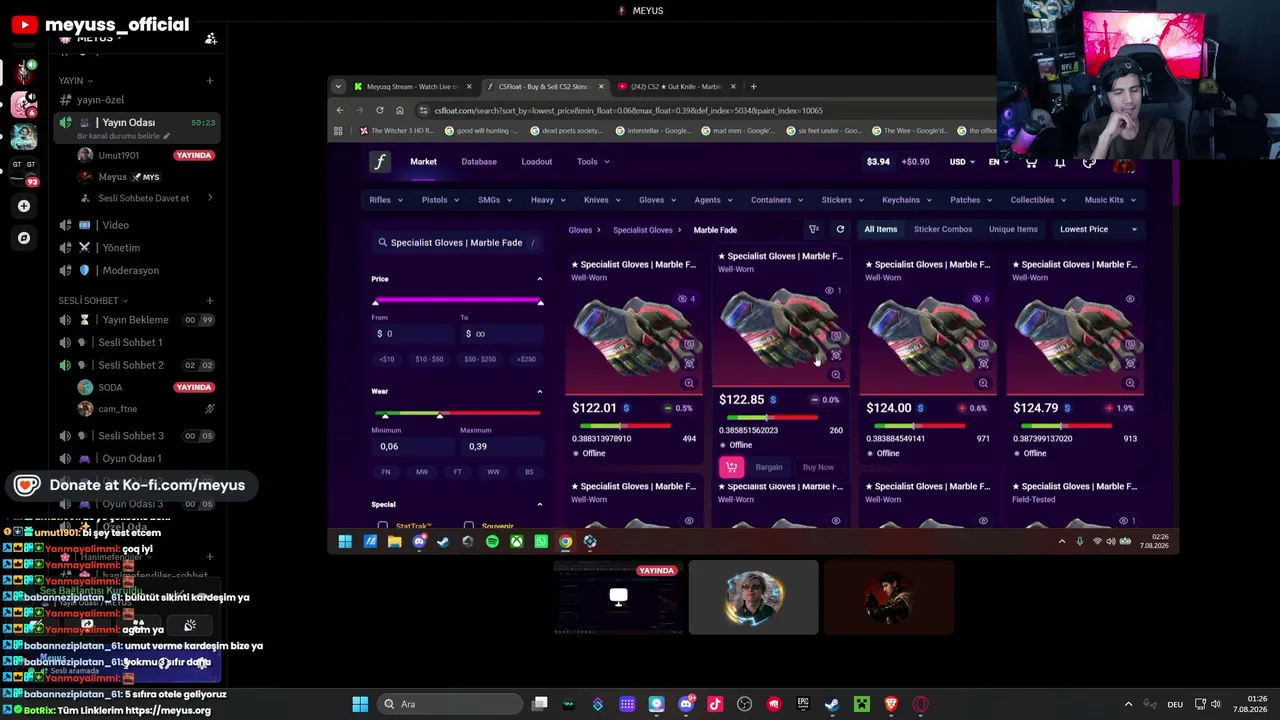
Task: Click the browser home button
Action: click(x=400, y=110)
